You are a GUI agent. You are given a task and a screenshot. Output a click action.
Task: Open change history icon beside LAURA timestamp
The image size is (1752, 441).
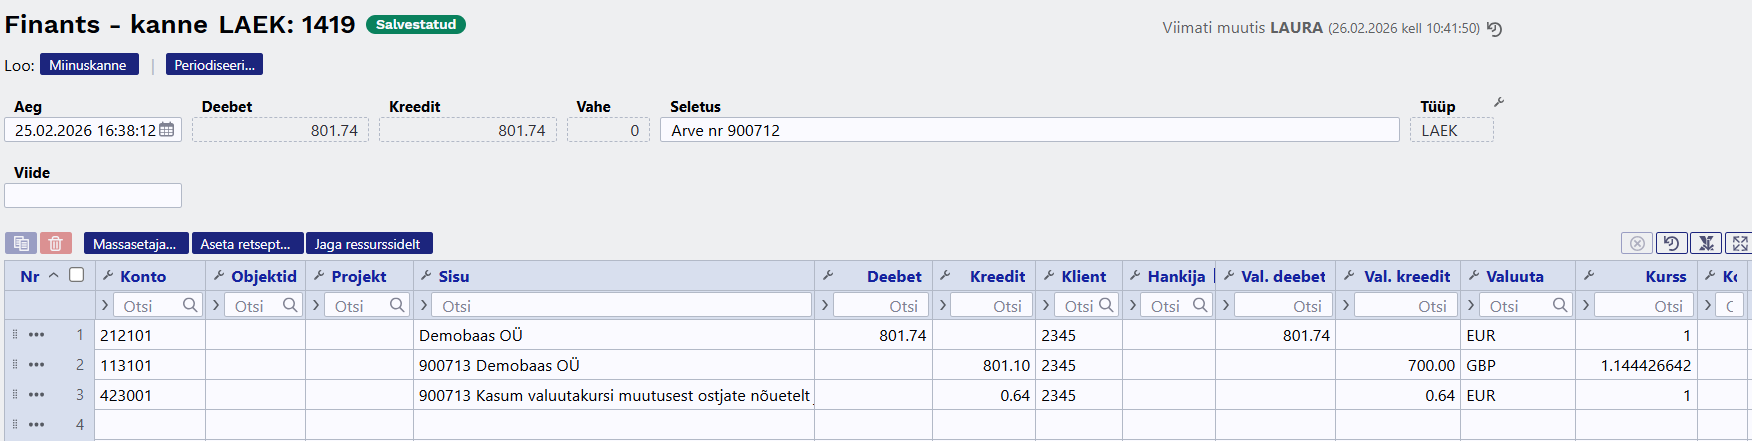pos(1494,29)
